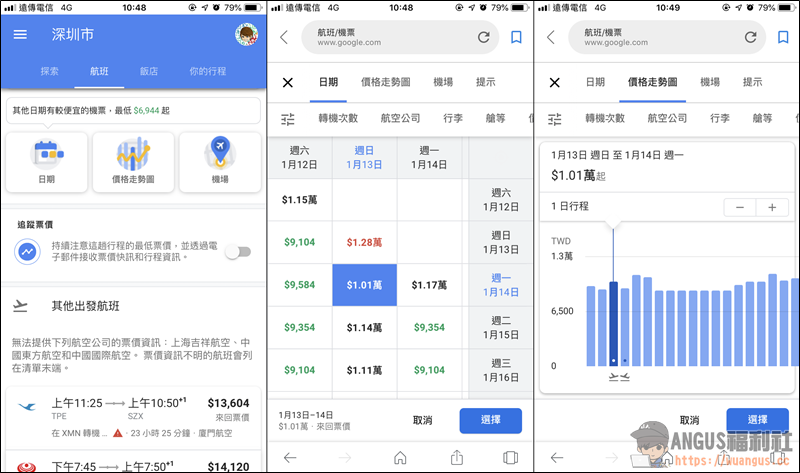Switch to the 飯店 tab
Screen dimensions: 800x473
pos(149,72)
